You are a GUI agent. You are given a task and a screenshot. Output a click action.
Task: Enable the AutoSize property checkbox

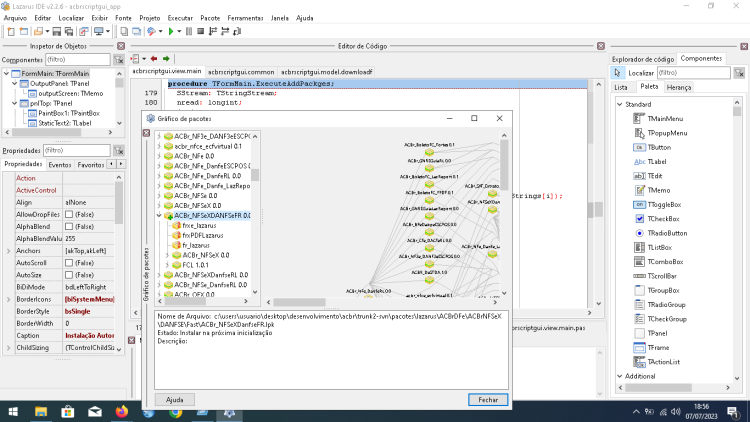tap(69, 275)
